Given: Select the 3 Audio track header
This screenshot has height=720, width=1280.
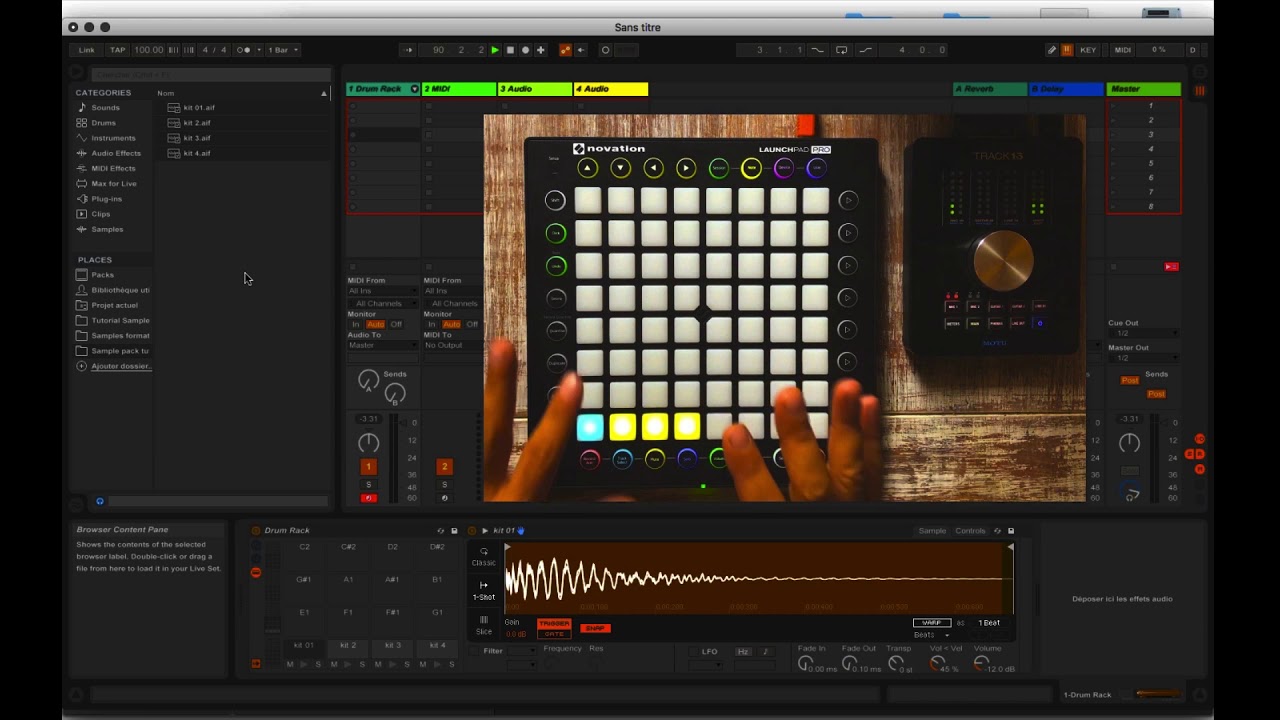Looking at the screenshot, I should 535,89.
